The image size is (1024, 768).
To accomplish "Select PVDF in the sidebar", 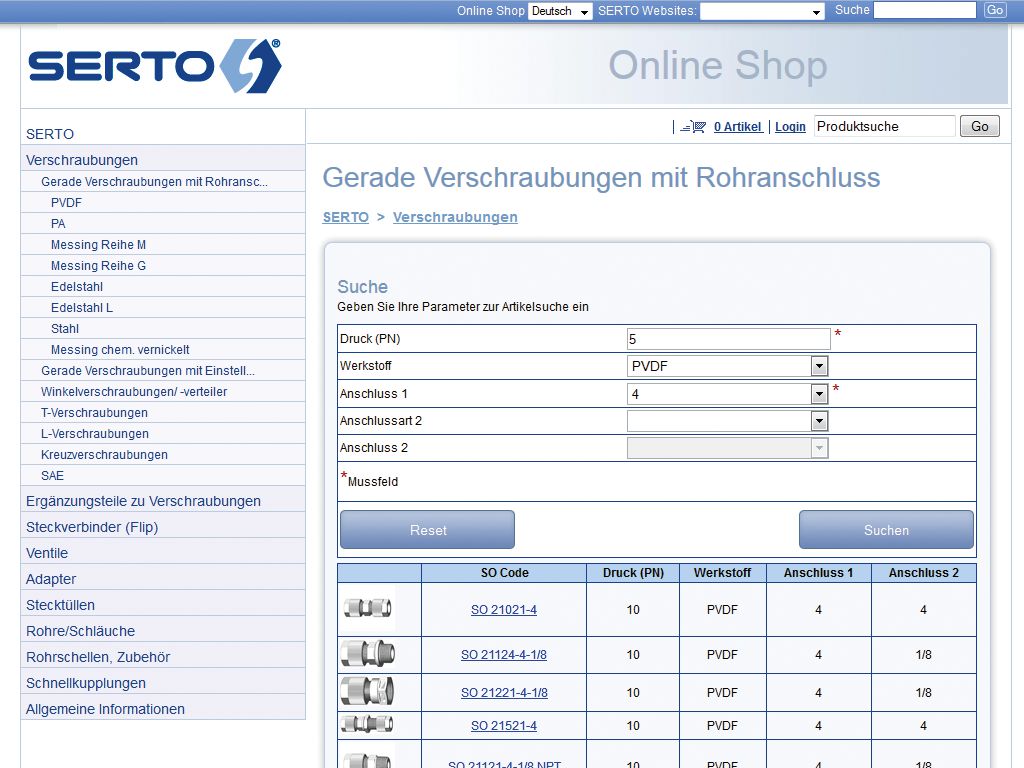I will click(163, 202).
